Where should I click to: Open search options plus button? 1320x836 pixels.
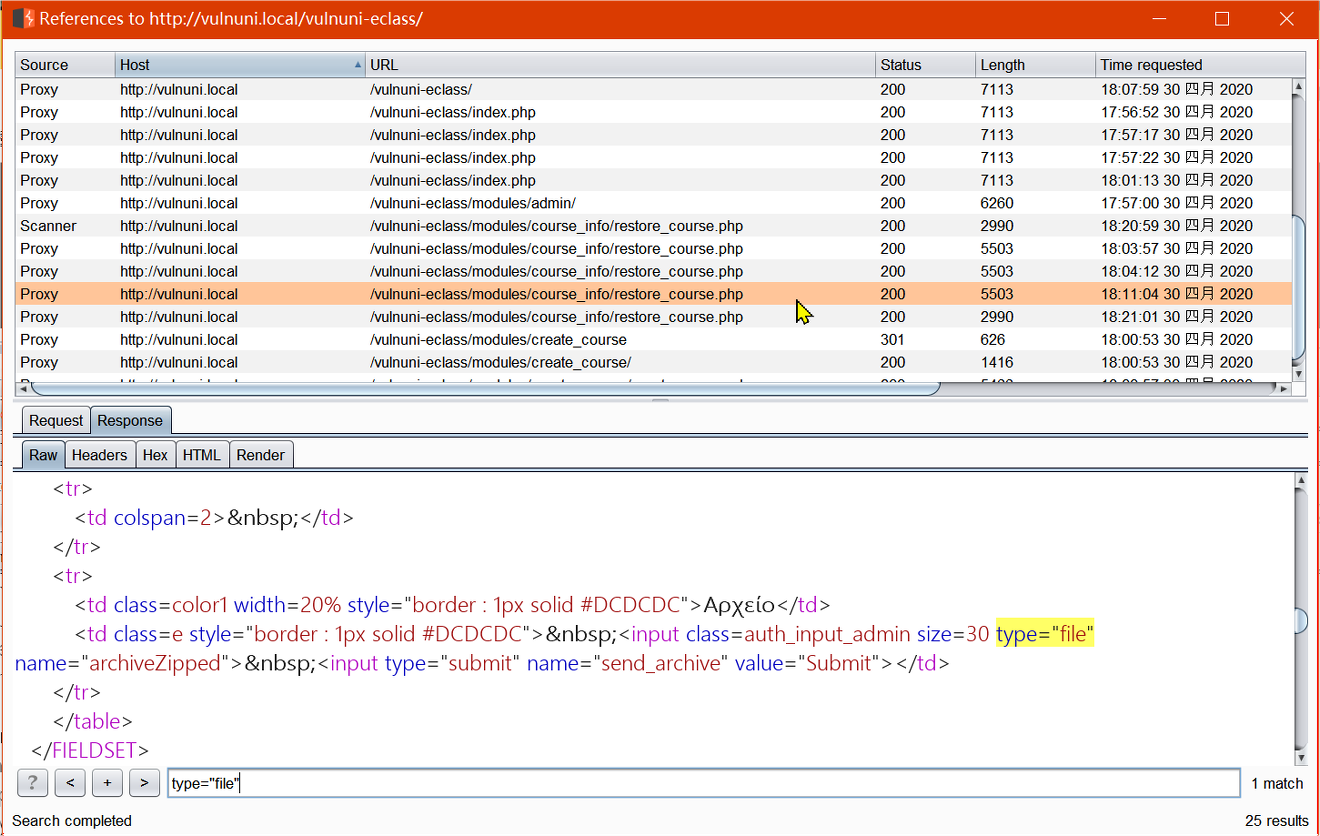pos(107,783)
